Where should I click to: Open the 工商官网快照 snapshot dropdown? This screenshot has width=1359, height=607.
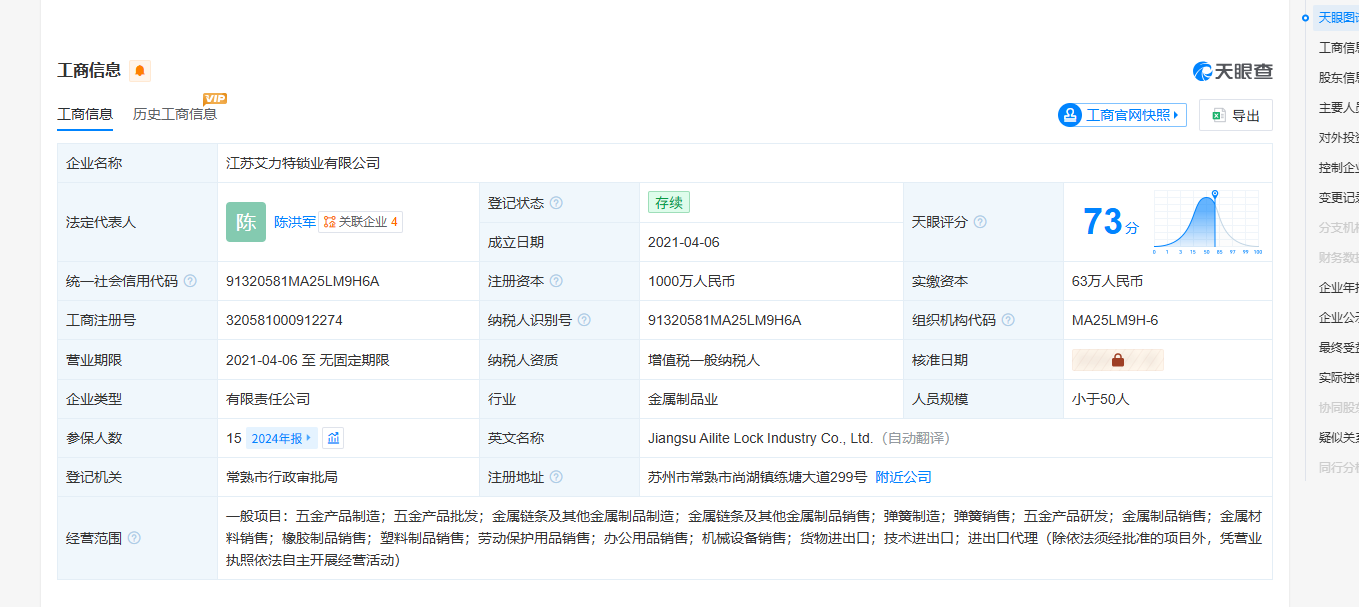[1122, 115]
